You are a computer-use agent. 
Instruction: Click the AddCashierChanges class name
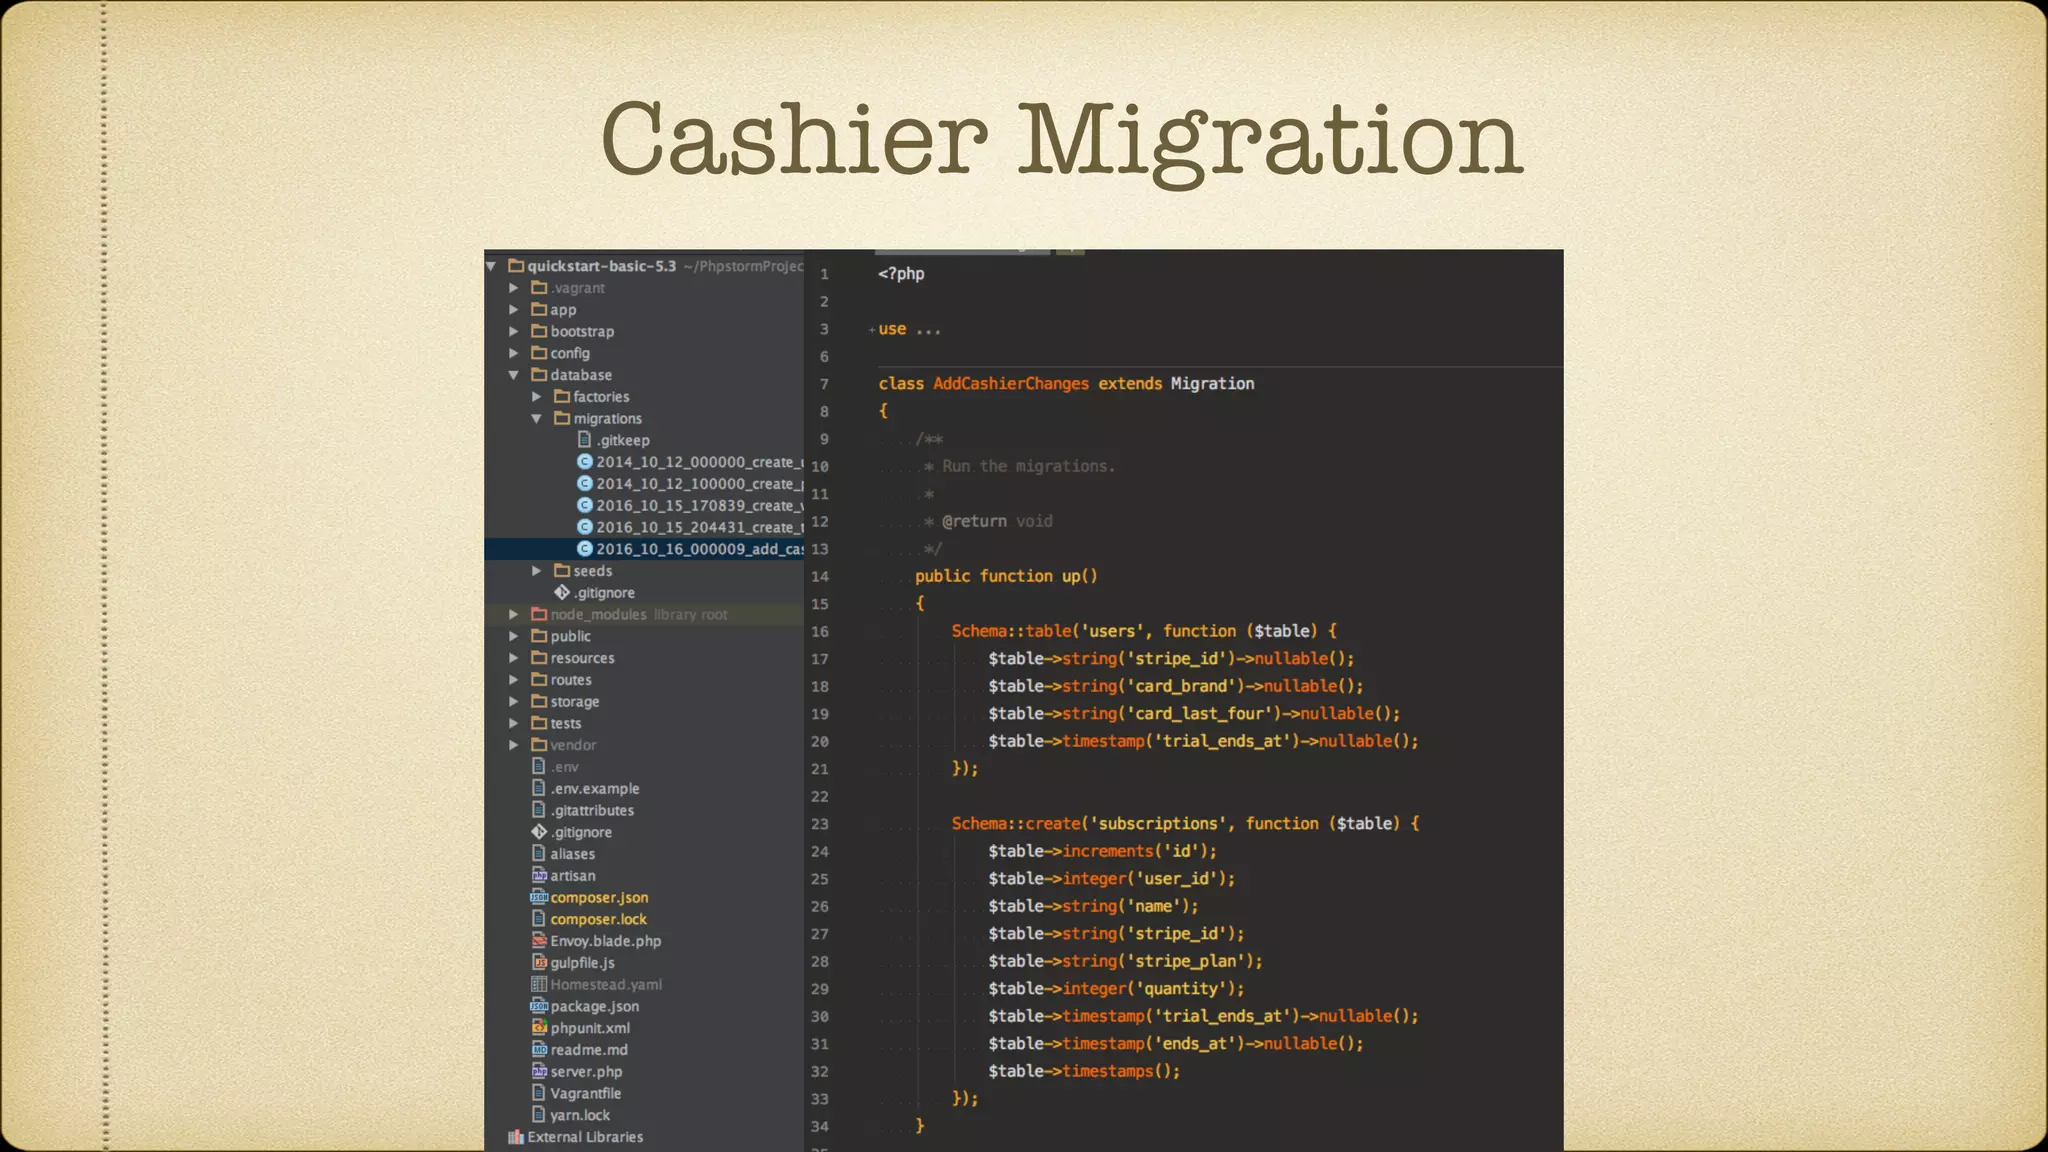click(x=1011, y=384)
